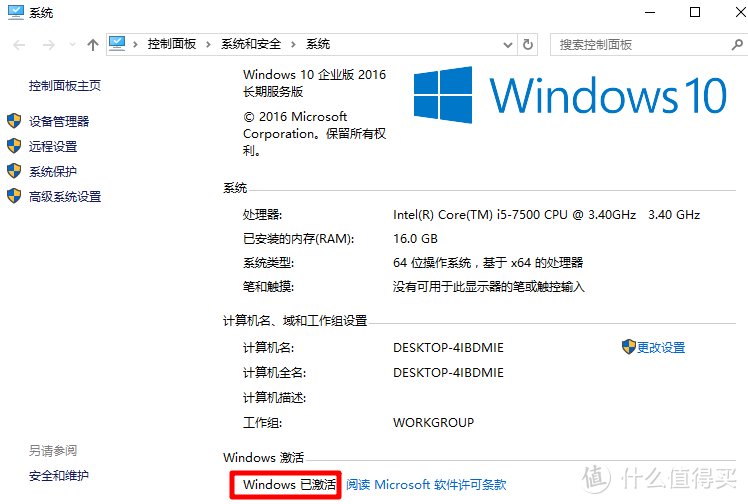
Task: Select 系统 breadcrumb item
Action: [318, 44]
